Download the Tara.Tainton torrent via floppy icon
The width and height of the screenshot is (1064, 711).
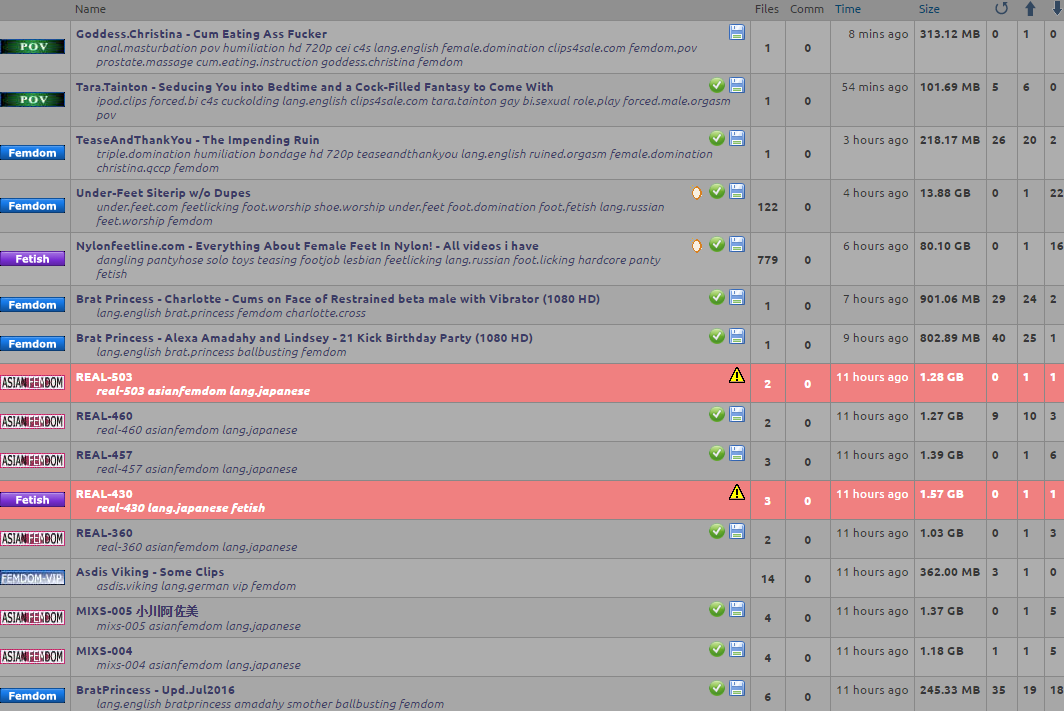tap(737, 85)
